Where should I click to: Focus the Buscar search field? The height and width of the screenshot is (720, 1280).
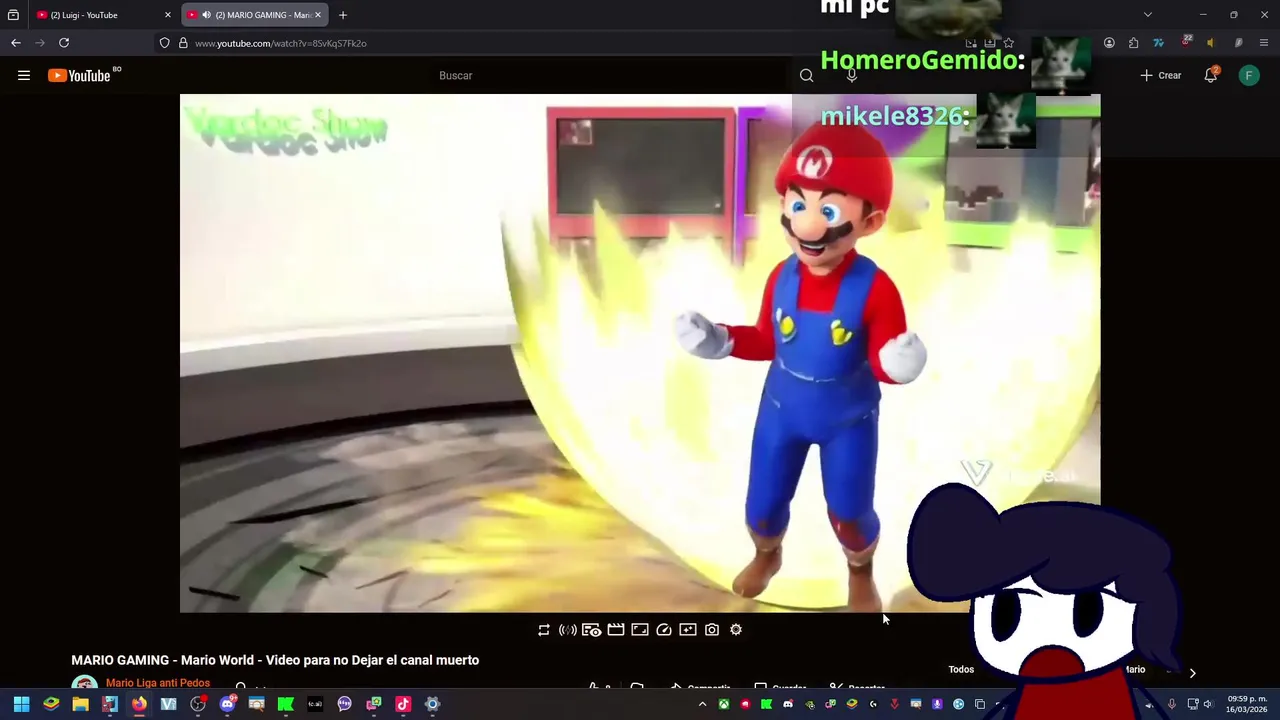click(610, 75)
